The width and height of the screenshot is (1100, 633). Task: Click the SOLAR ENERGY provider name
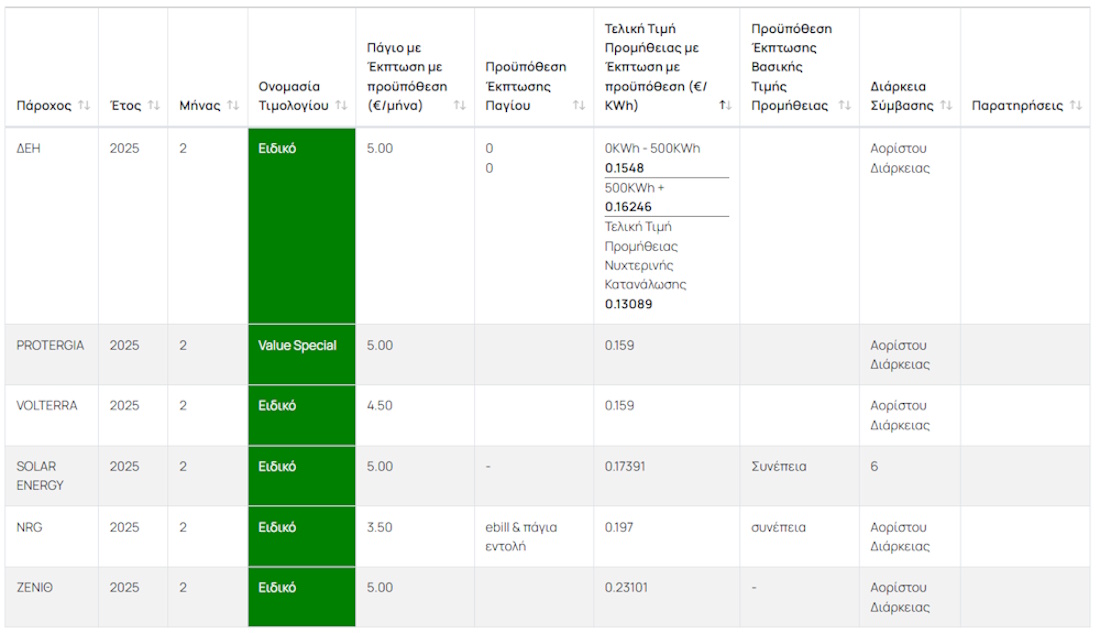pos(40,476)
